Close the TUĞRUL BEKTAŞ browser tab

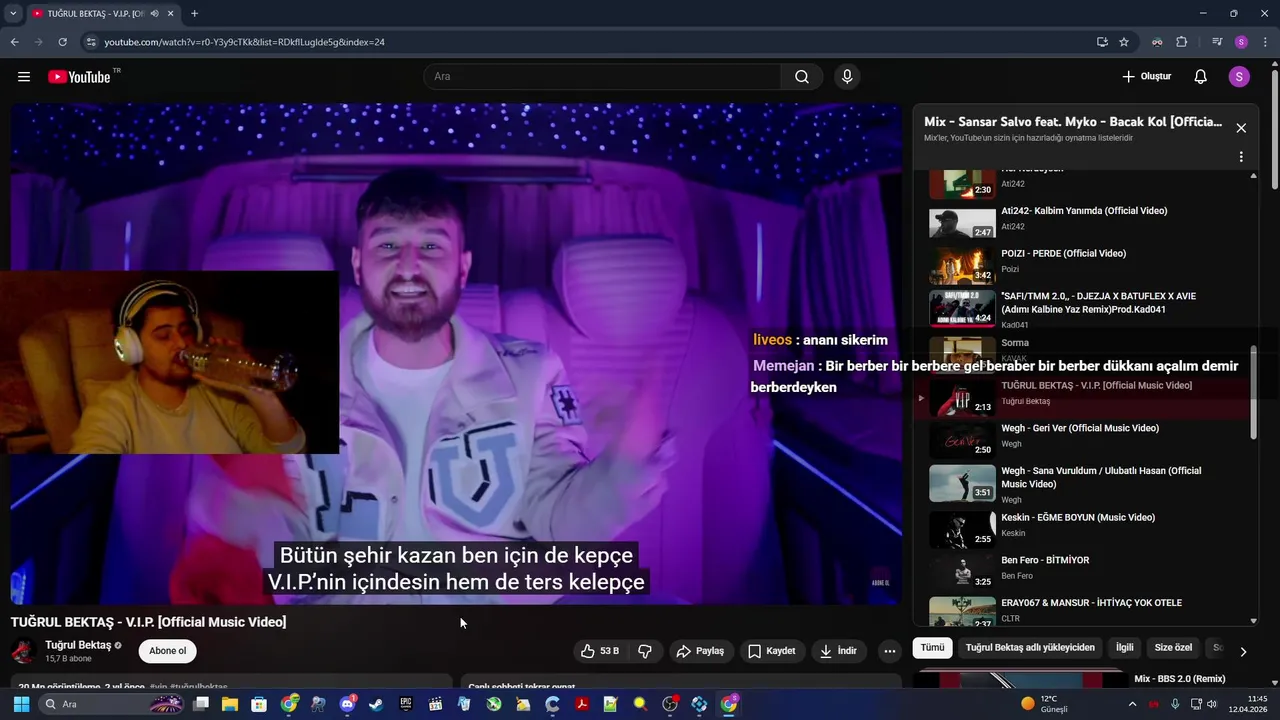click(170, 14)
